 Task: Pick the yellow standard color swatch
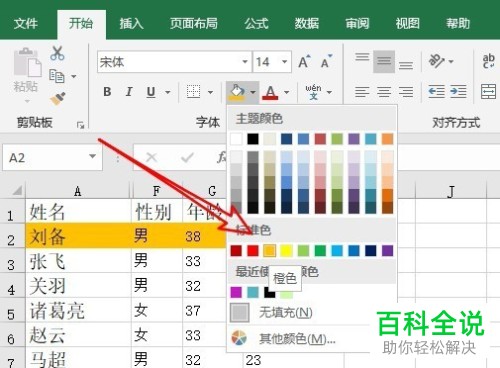click(x=286, y=250)
